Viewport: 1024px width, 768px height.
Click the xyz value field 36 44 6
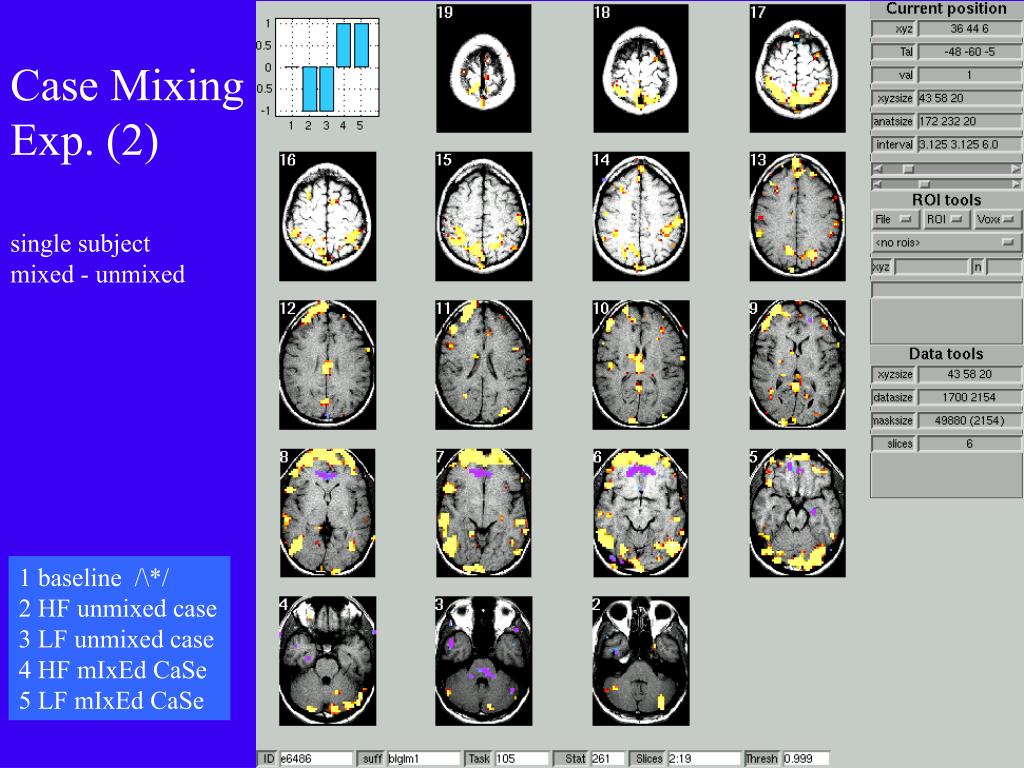(969, 29)
